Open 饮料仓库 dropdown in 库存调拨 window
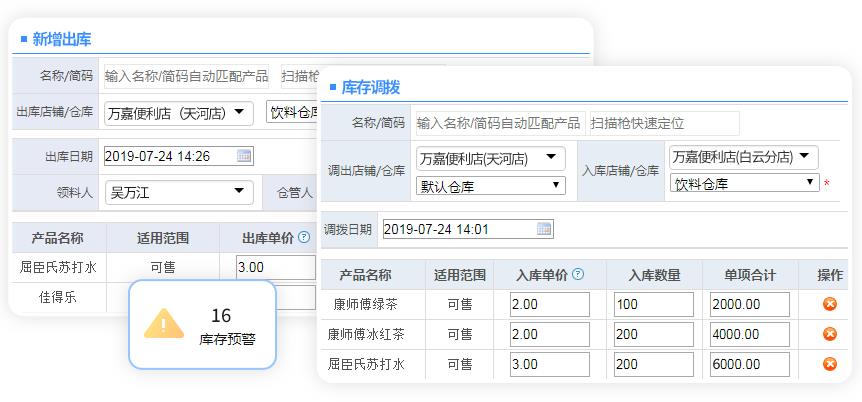 (x=744, y=183)
